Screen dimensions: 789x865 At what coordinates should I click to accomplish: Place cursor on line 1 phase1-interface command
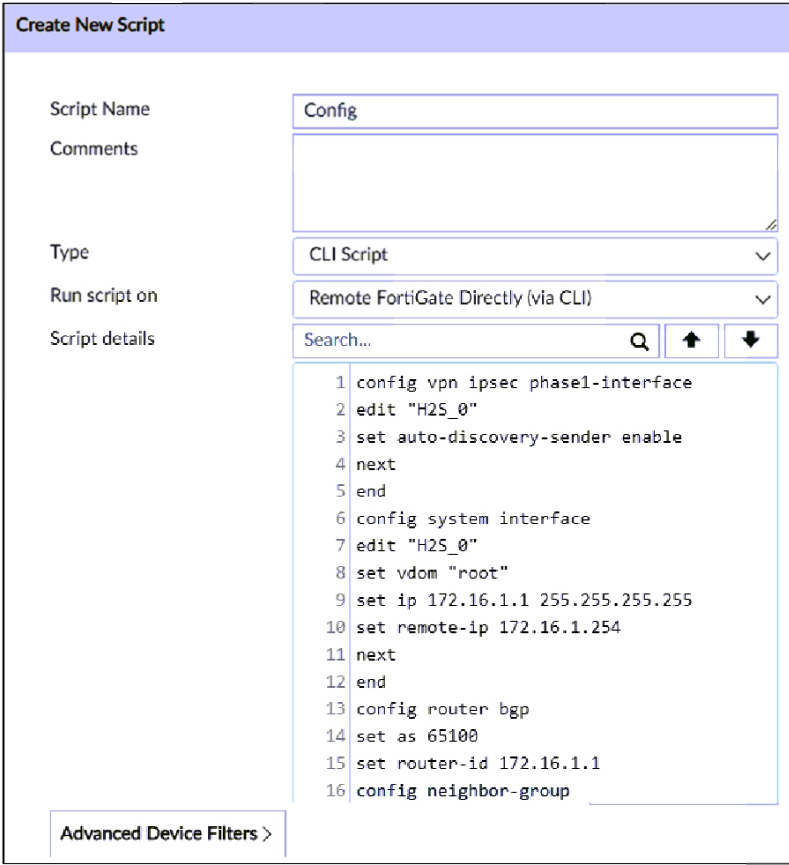524,383
